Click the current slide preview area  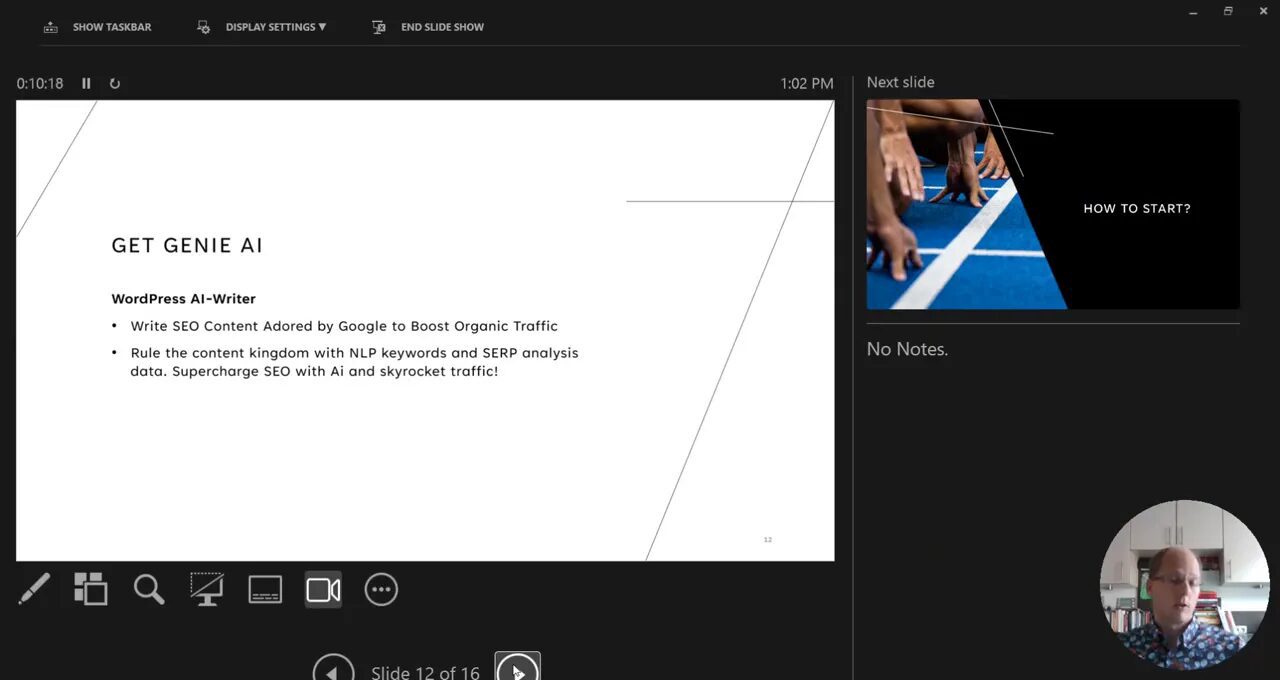[425, 330]
